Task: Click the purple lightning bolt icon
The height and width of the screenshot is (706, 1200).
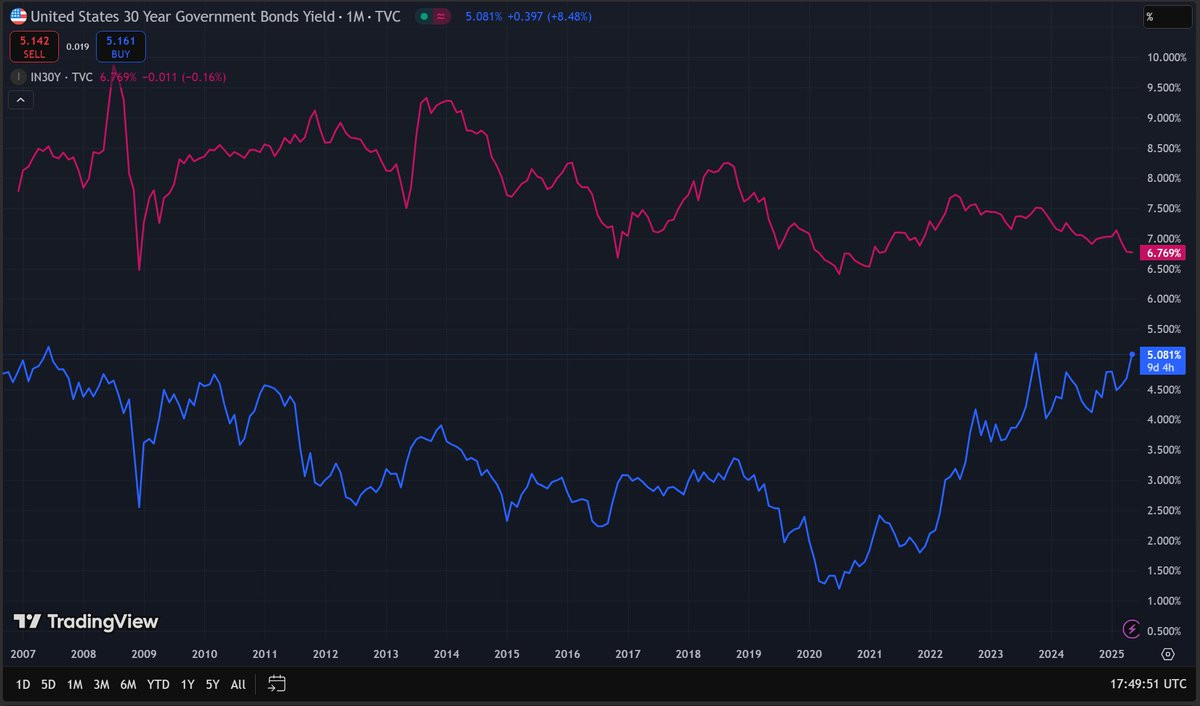Action: [1132, 628]
